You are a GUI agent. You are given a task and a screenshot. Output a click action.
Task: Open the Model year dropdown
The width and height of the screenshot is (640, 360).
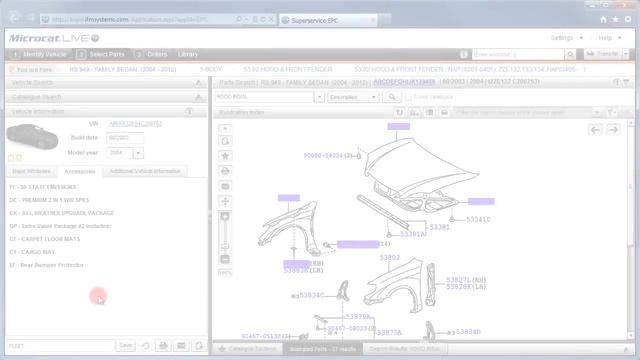coord(138,153)
